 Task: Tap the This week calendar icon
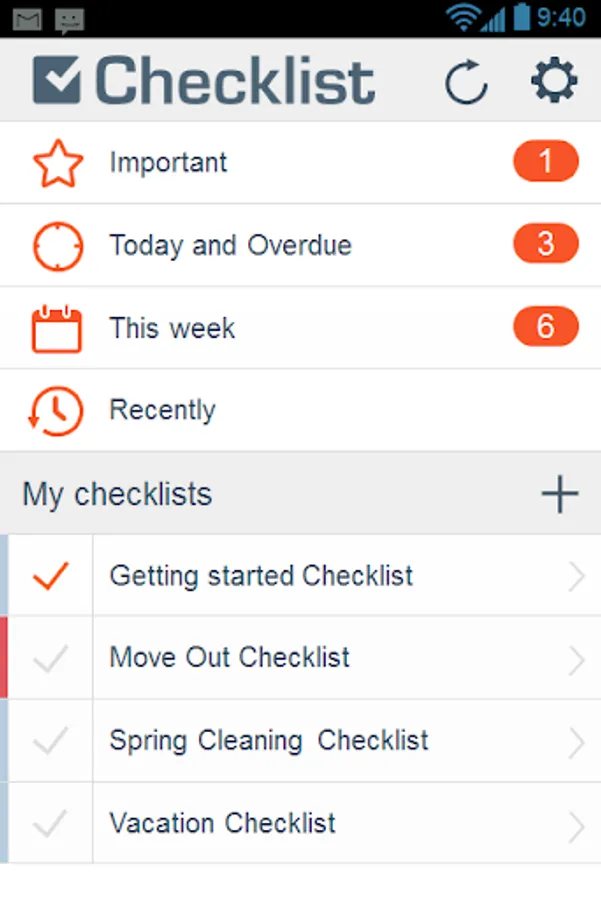57,328
